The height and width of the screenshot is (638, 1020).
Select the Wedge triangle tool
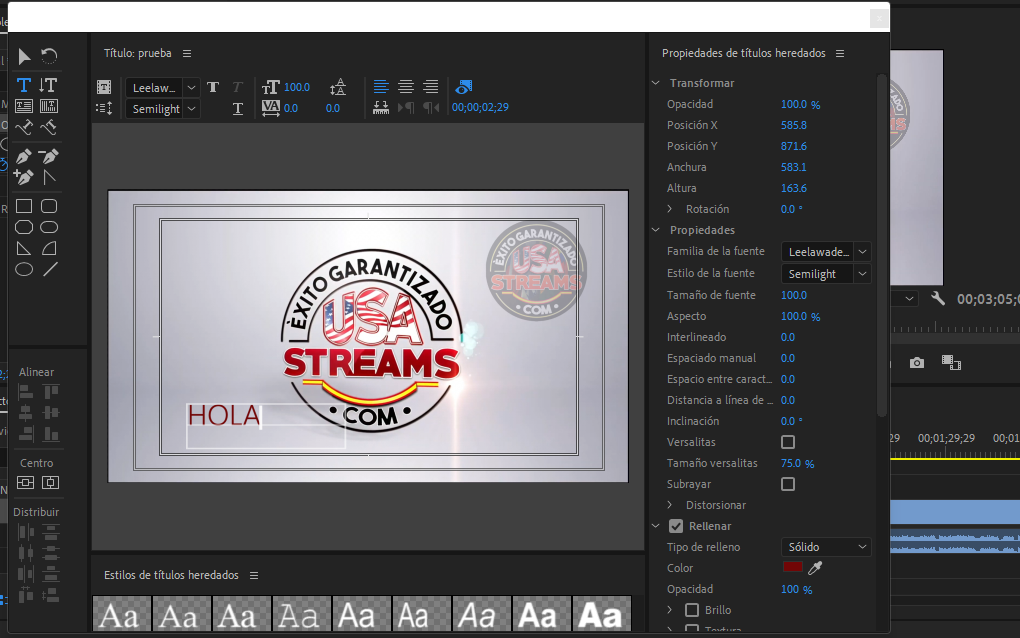tap(24, 248)
